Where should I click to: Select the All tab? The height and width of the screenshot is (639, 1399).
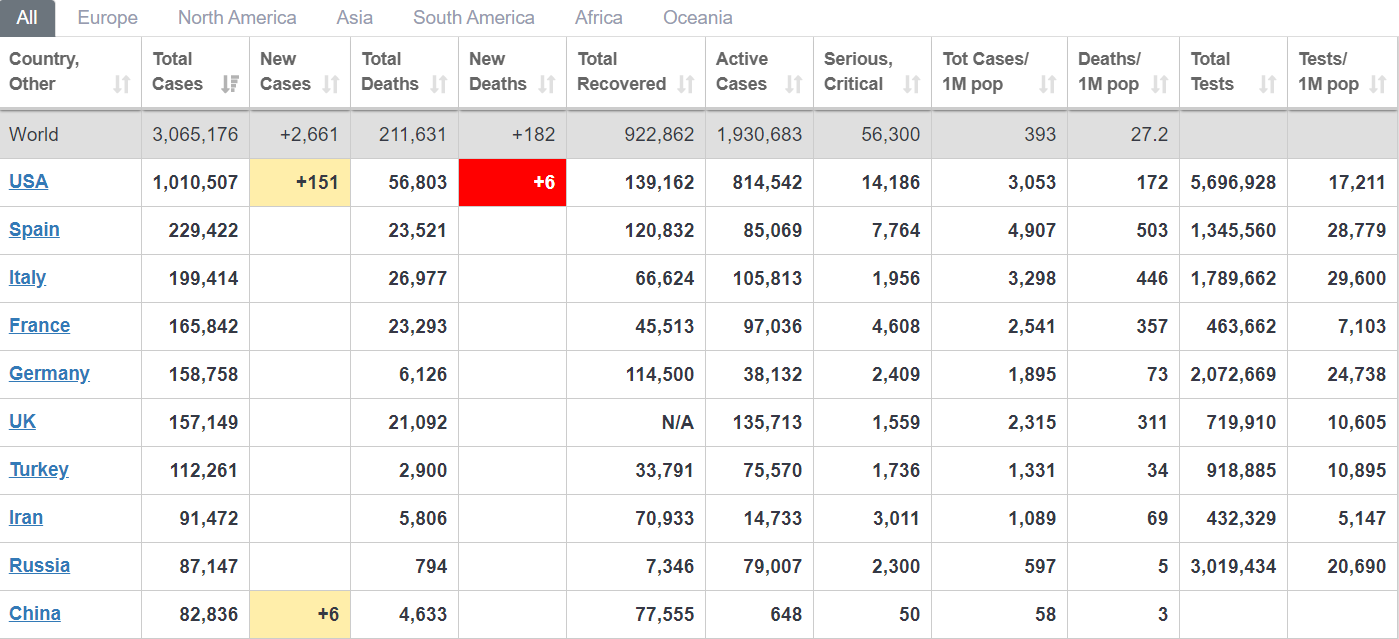tap(28, 18)
